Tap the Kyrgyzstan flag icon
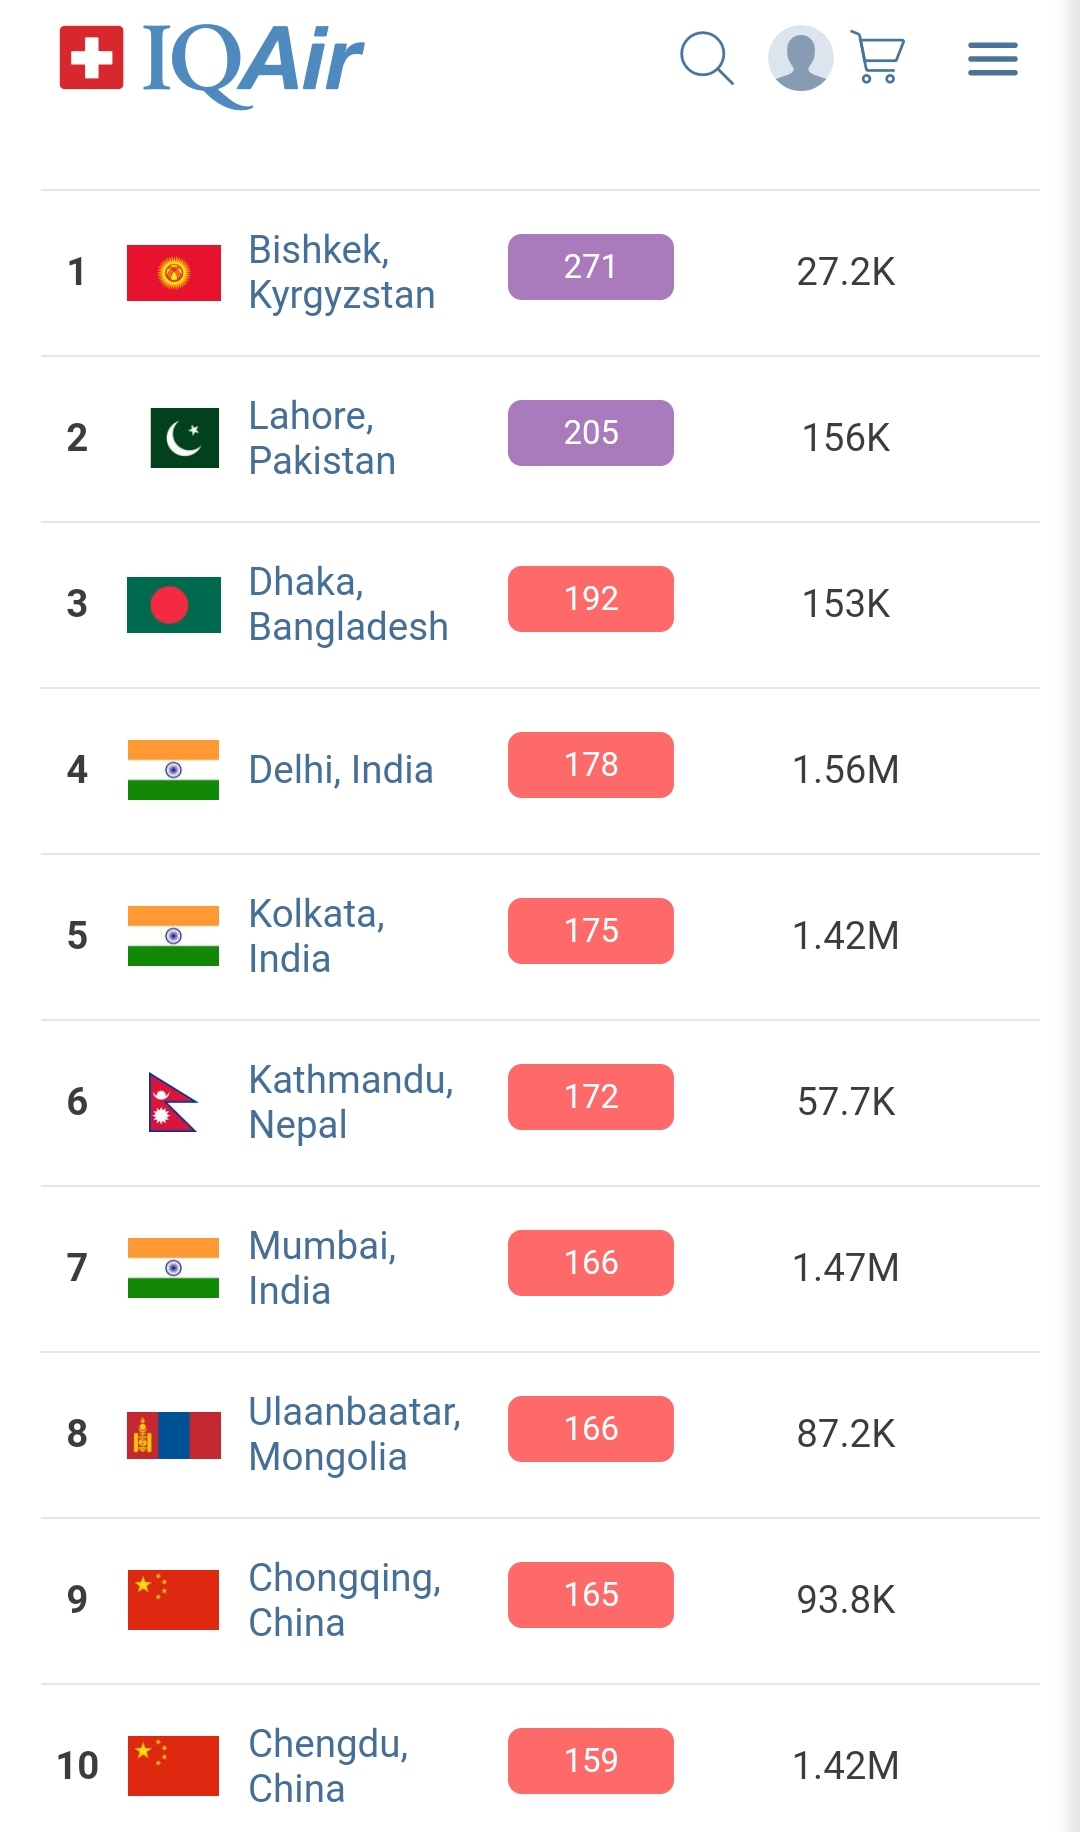The image size is (1080, 1832). pos(174,273)
